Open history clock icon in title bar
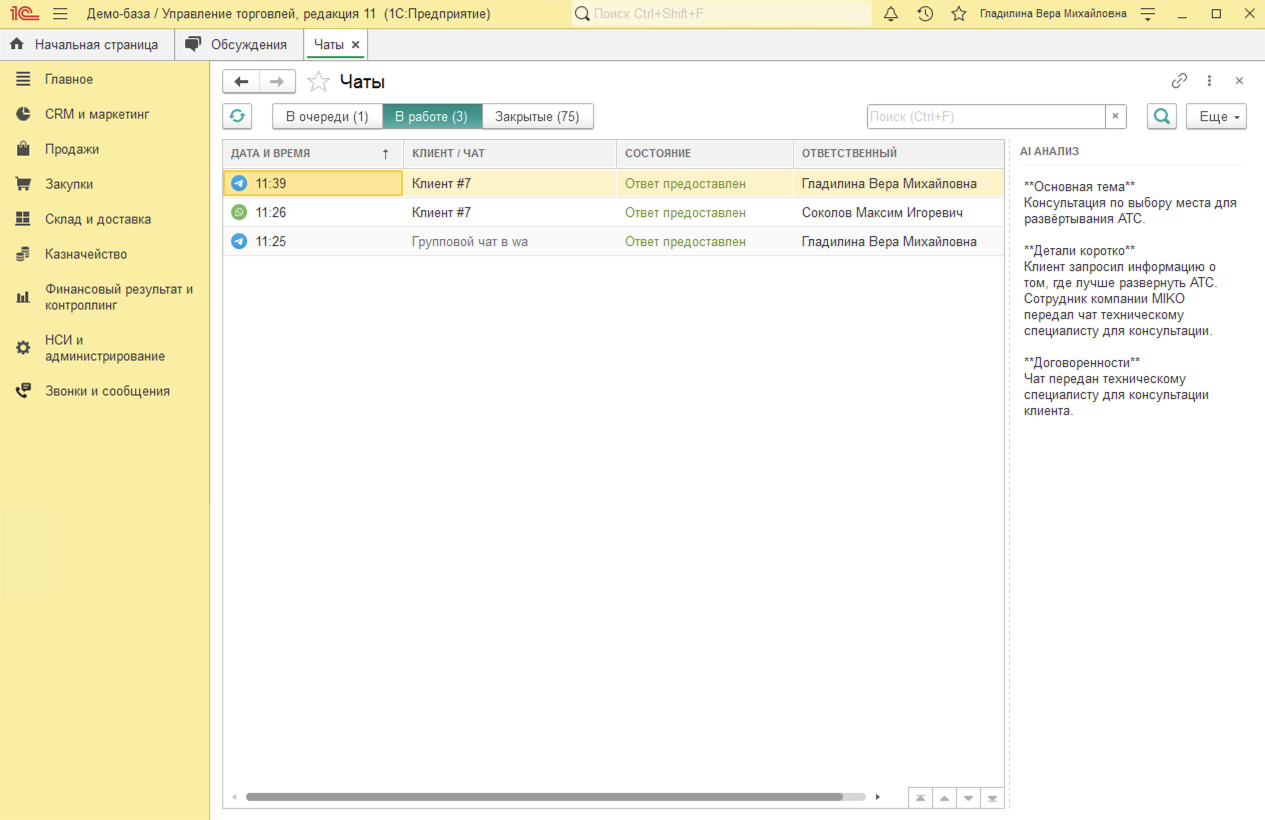 coord(925,14)
